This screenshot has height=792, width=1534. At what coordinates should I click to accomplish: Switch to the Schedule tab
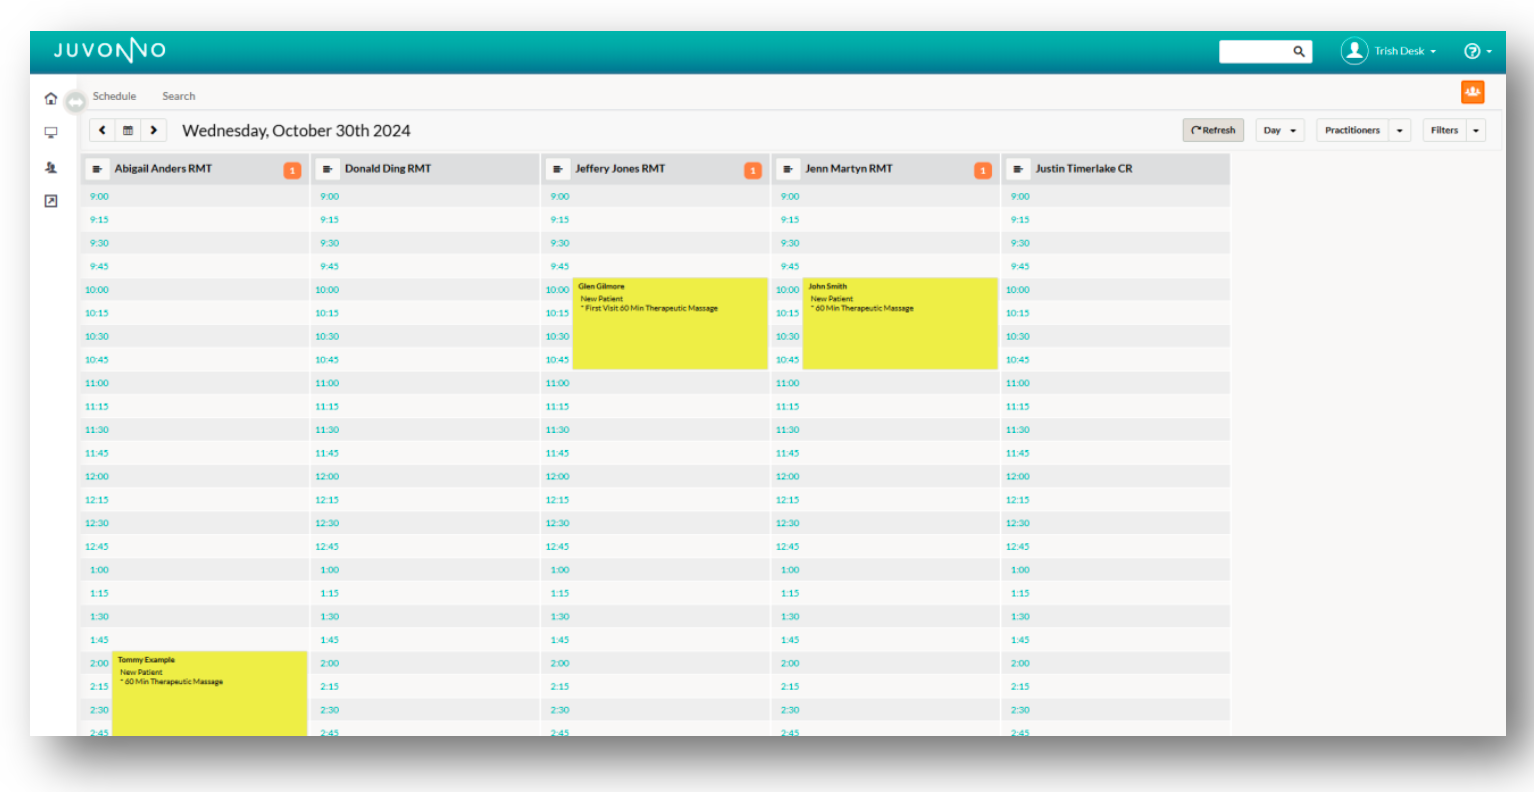[114, 96]
